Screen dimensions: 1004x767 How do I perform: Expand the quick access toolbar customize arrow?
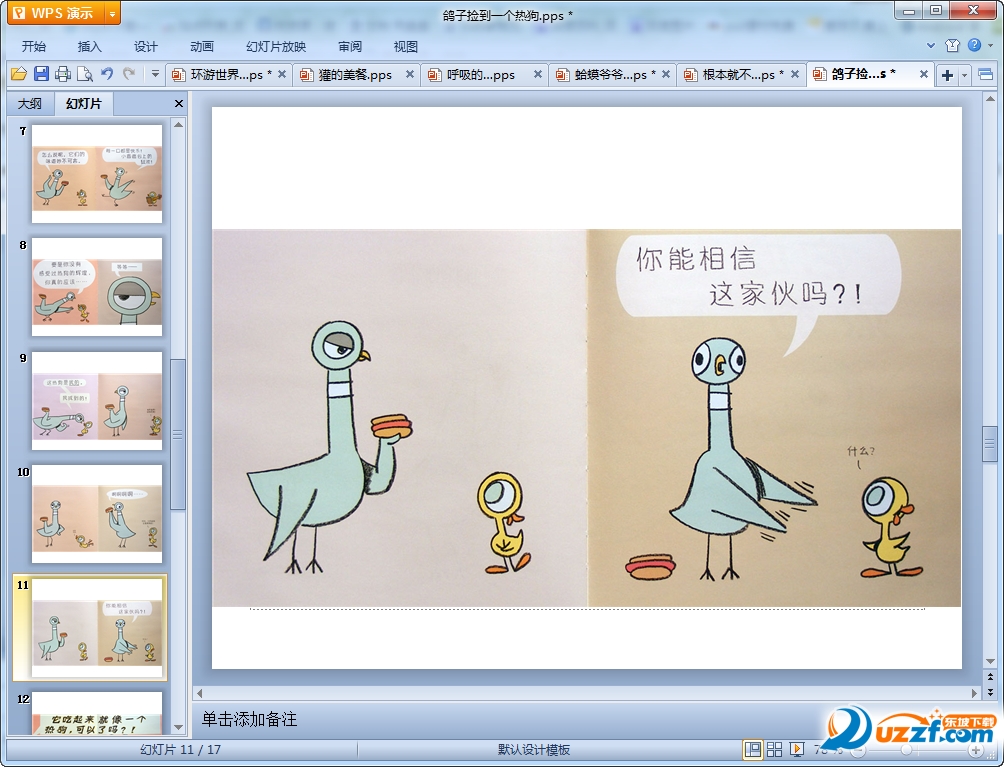[x=155, y=74]
